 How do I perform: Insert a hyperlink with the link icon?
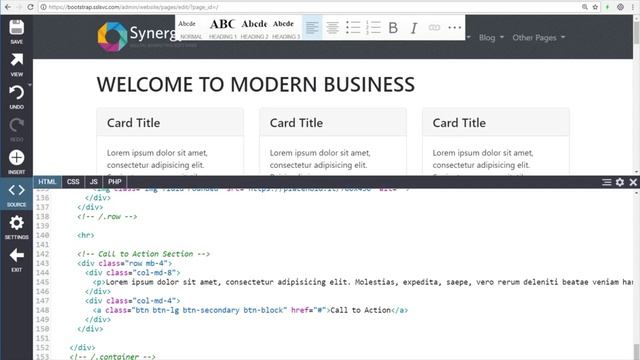[x=434, y=28]
